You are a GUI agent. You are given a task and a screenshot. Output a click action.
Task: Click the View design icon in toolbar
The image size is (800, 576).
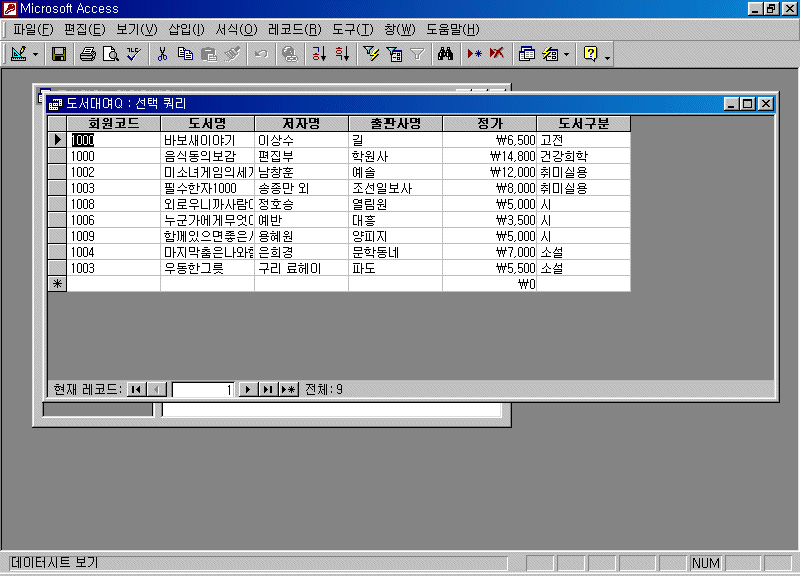tap(19, 54)
